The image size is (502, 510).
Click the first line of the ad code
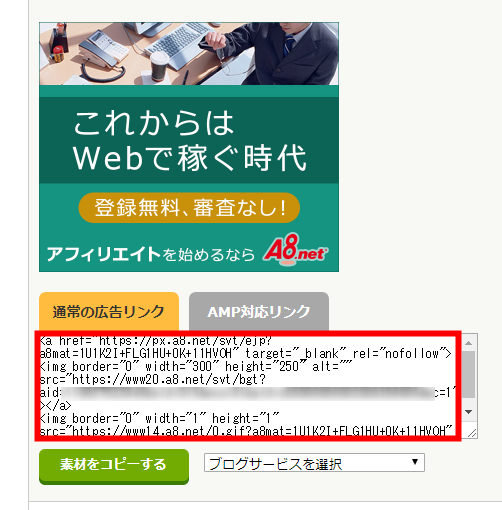156,341
